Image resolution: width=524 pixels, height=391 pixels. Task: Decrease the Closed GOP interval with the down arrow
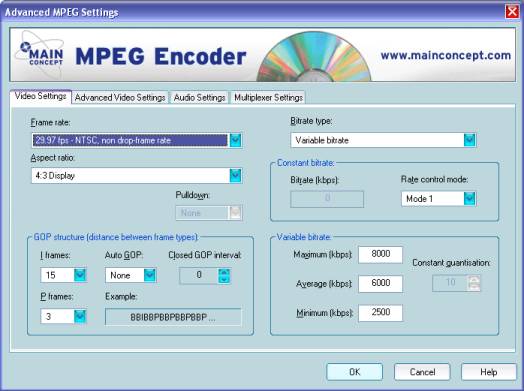pos(224,279)
